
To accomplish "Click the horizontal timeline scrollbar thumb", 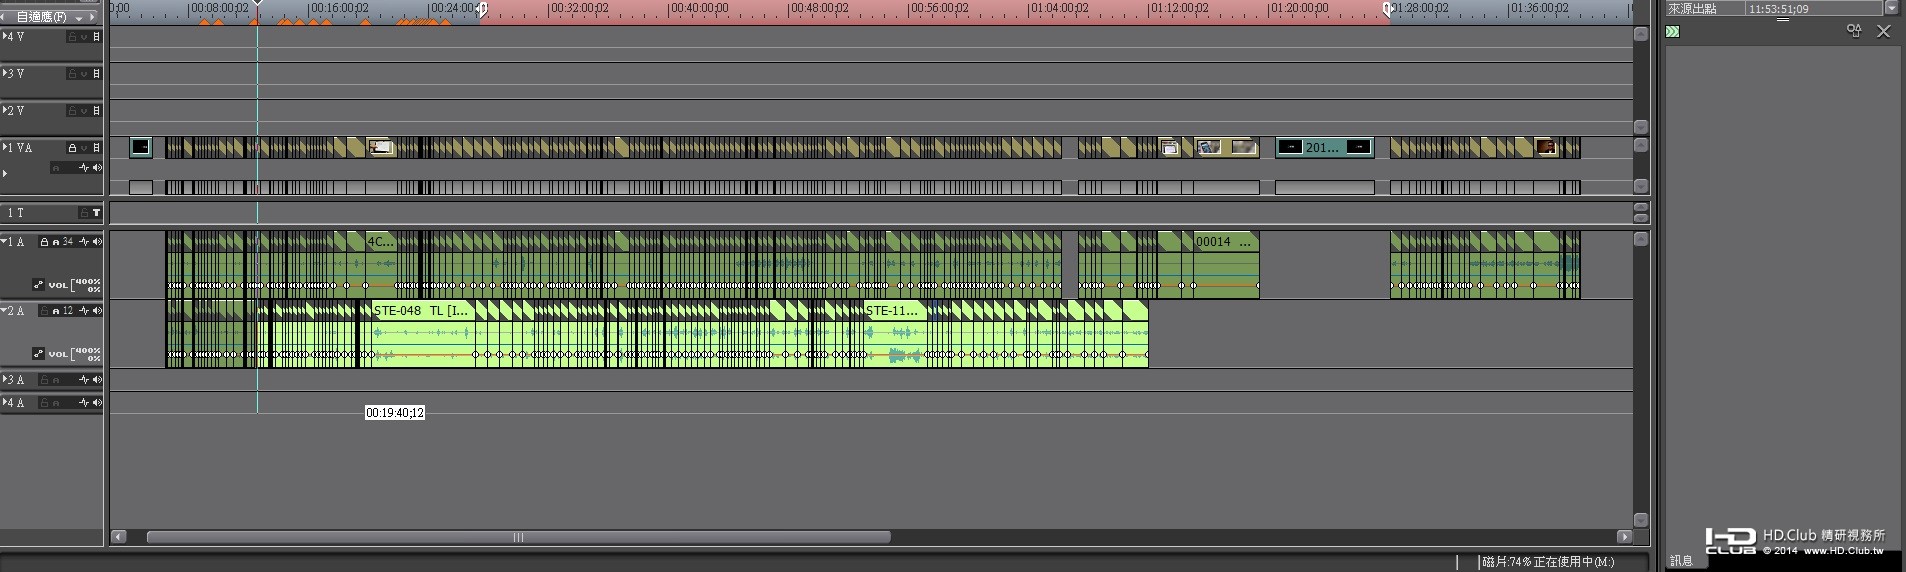I will (x=518, y=537).
